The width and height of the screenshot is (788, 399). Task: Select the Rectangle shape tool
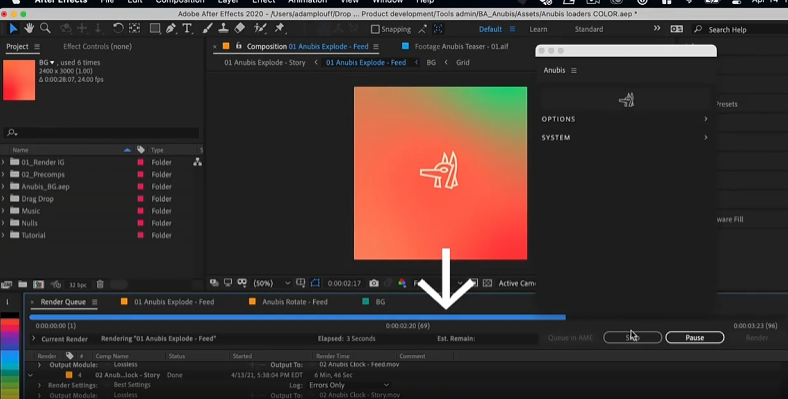(x=155, y=29)
